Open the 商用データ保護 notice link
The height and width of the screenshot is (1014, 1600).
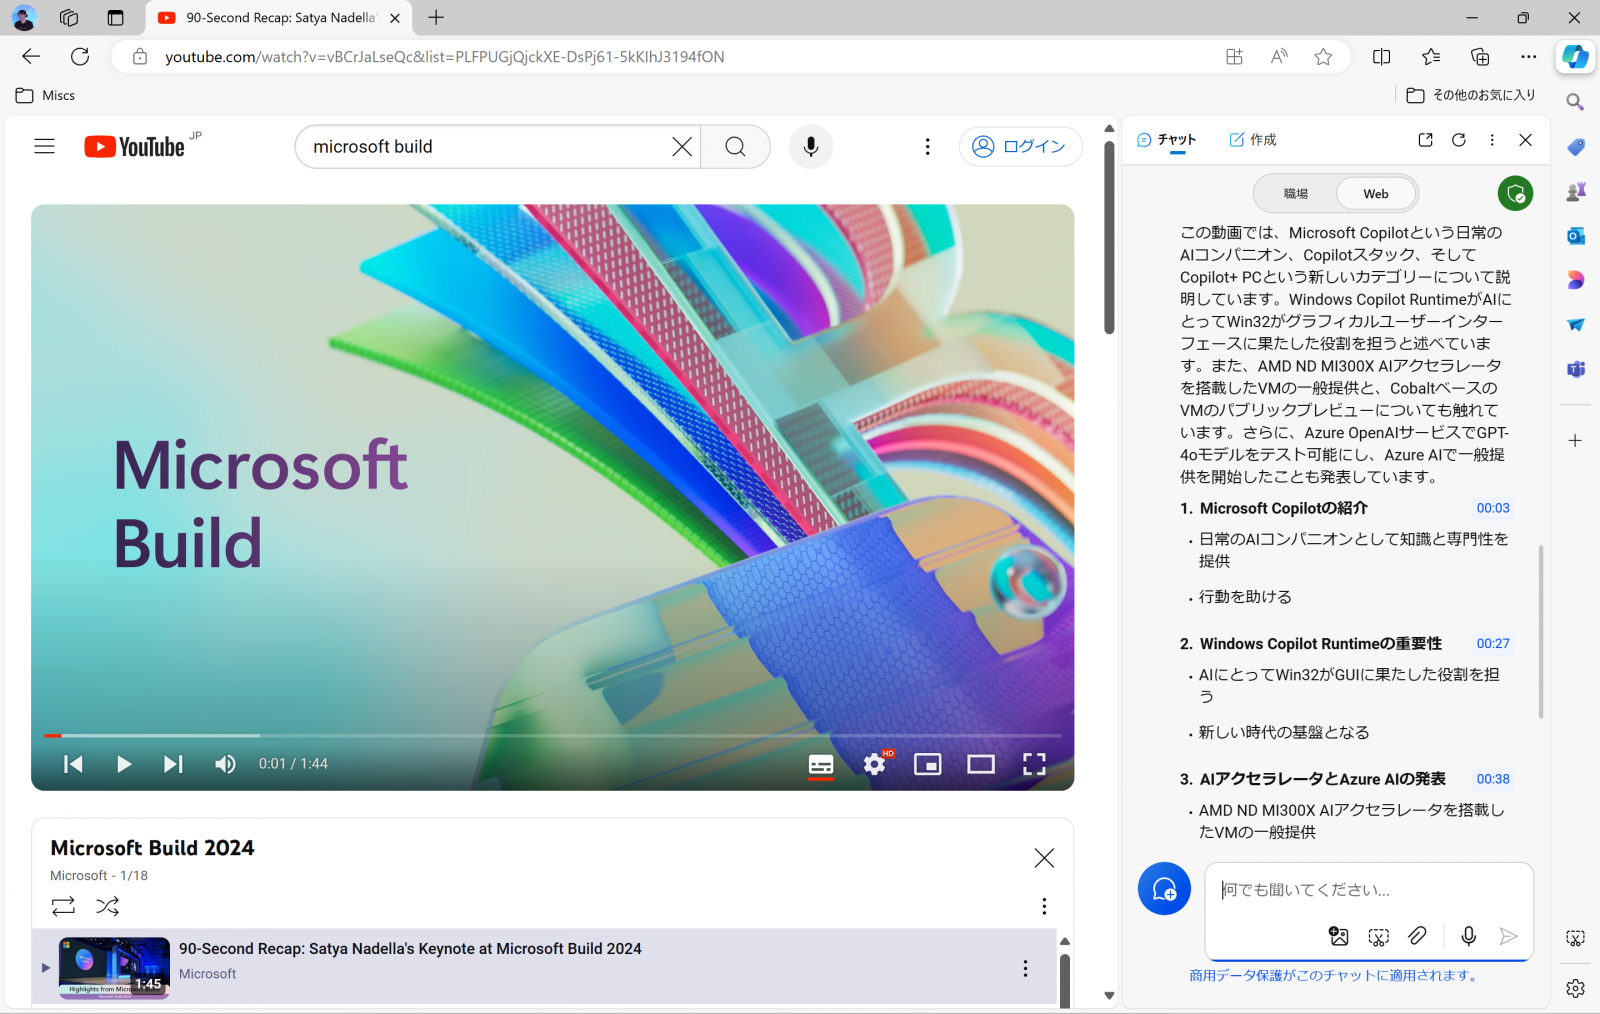1335,976
